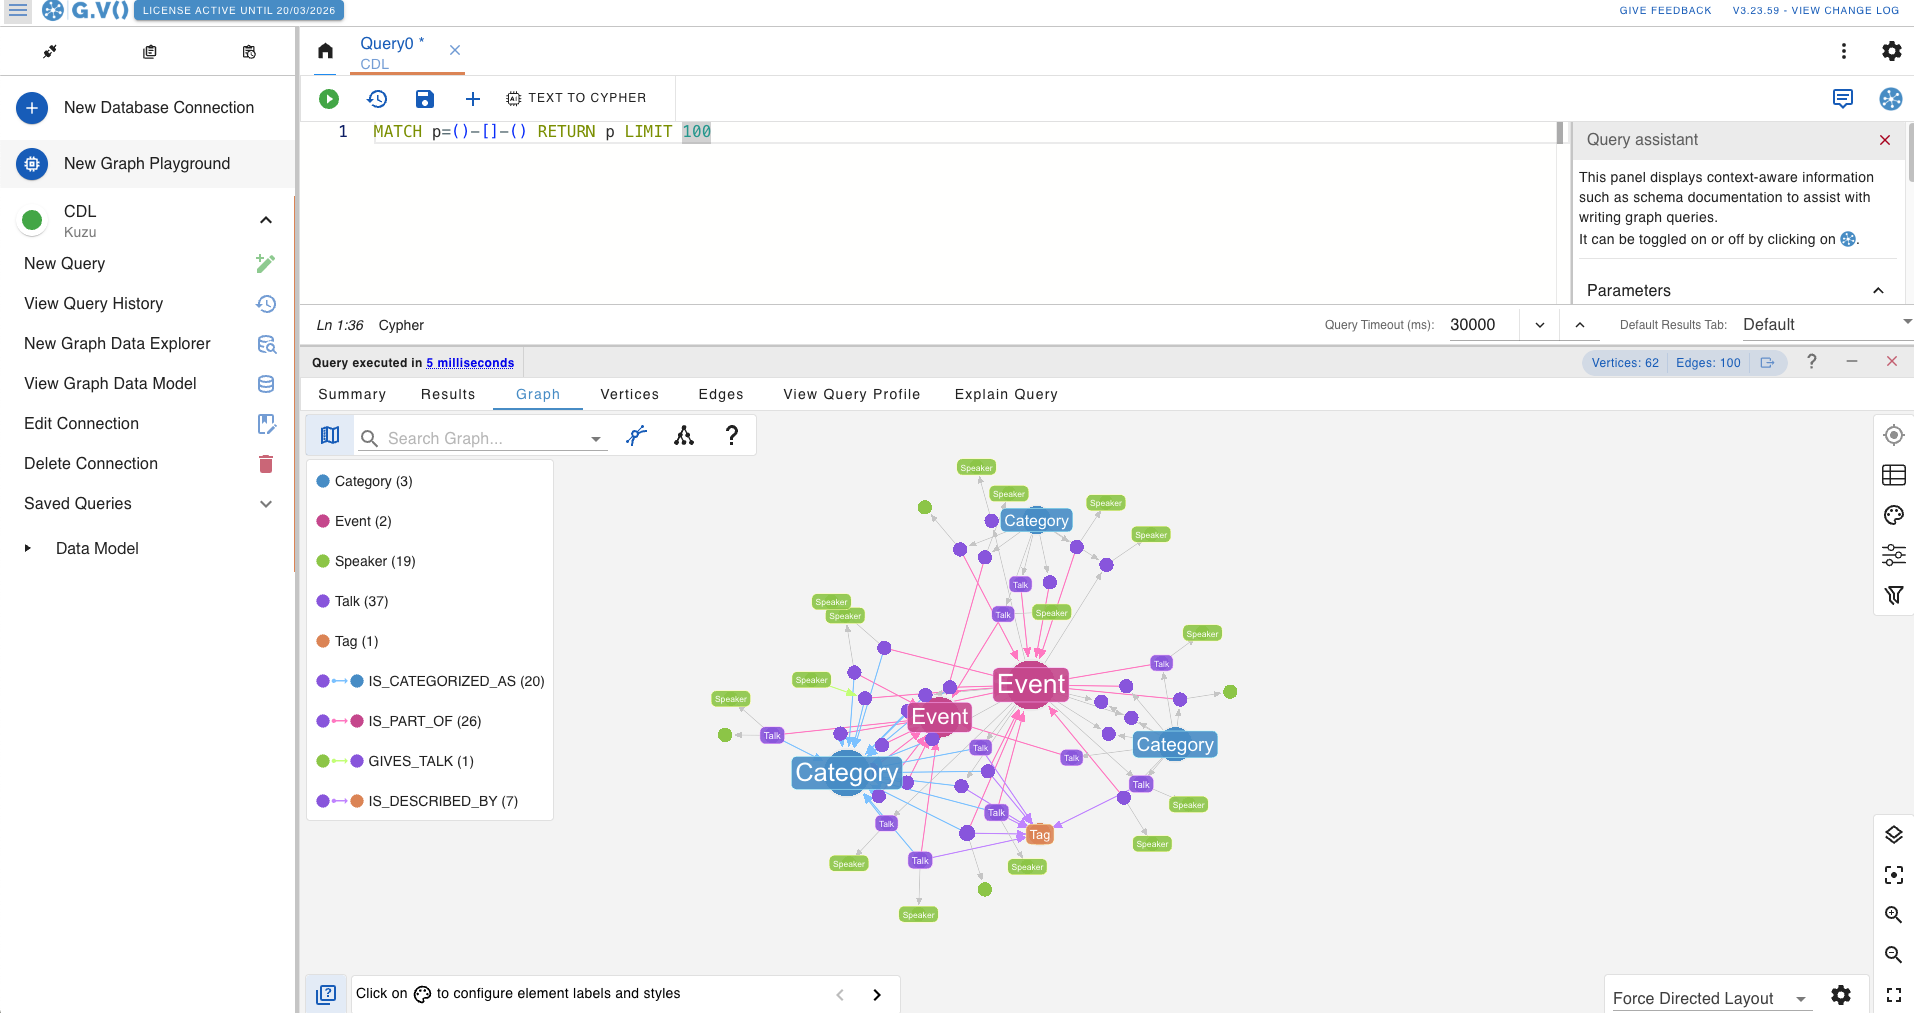
Task: Run the query with the green play button
Action: coord(329,98)
